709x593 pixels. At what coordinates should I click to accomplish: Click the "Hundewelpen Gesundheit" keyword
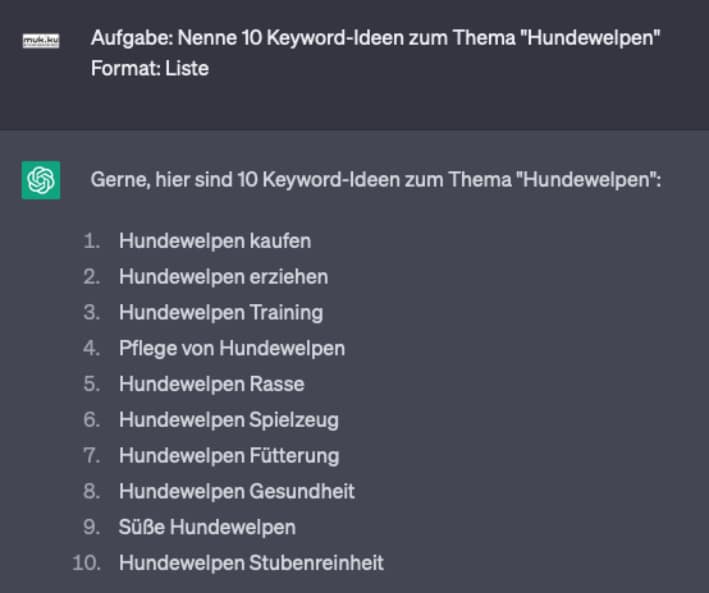point(237,491)
